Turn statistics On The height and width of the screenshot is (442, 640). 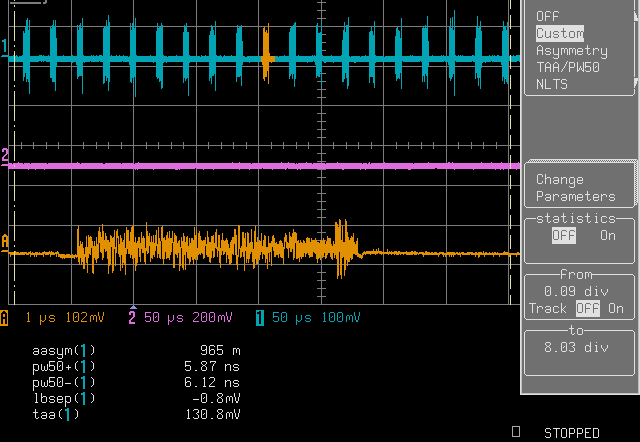pyautogui.click(x=608, y=235)
